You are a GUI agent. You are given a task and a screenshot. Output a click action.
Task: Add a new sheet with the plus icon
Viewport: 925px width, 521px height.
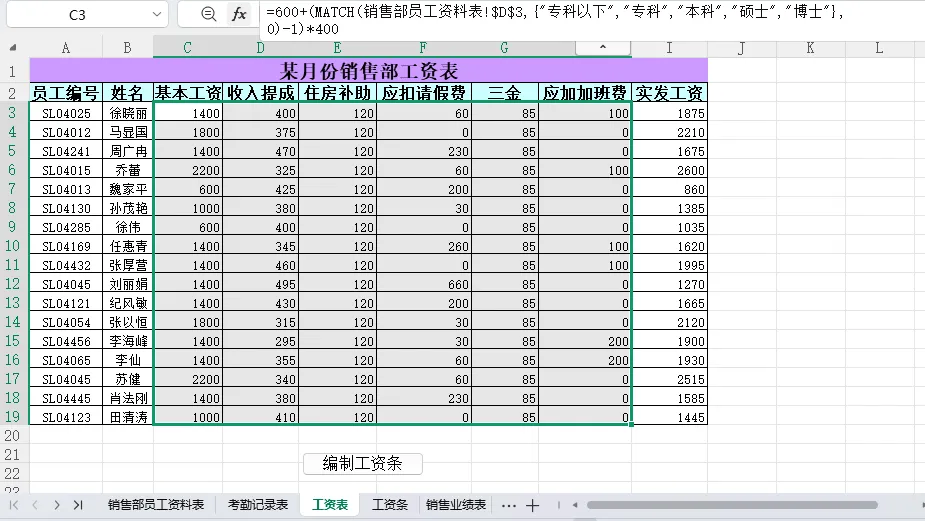coord(533,506)
